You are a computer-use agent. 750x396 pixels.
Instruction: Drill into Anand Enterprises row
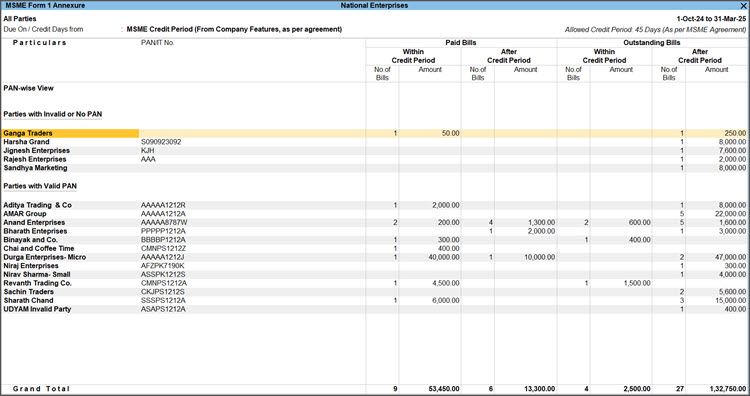click(375, 222)
